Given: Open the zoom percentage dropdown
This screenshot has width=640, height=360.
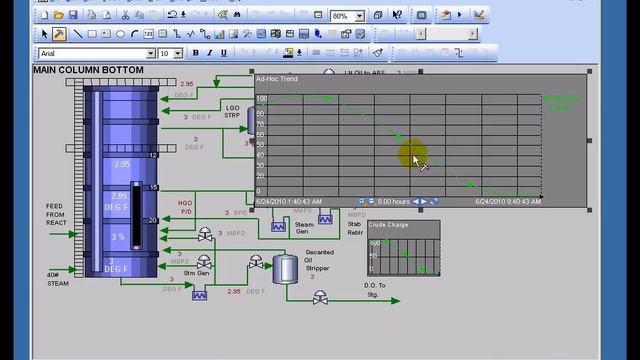Looking at the screenshot, I should point(360,16).
